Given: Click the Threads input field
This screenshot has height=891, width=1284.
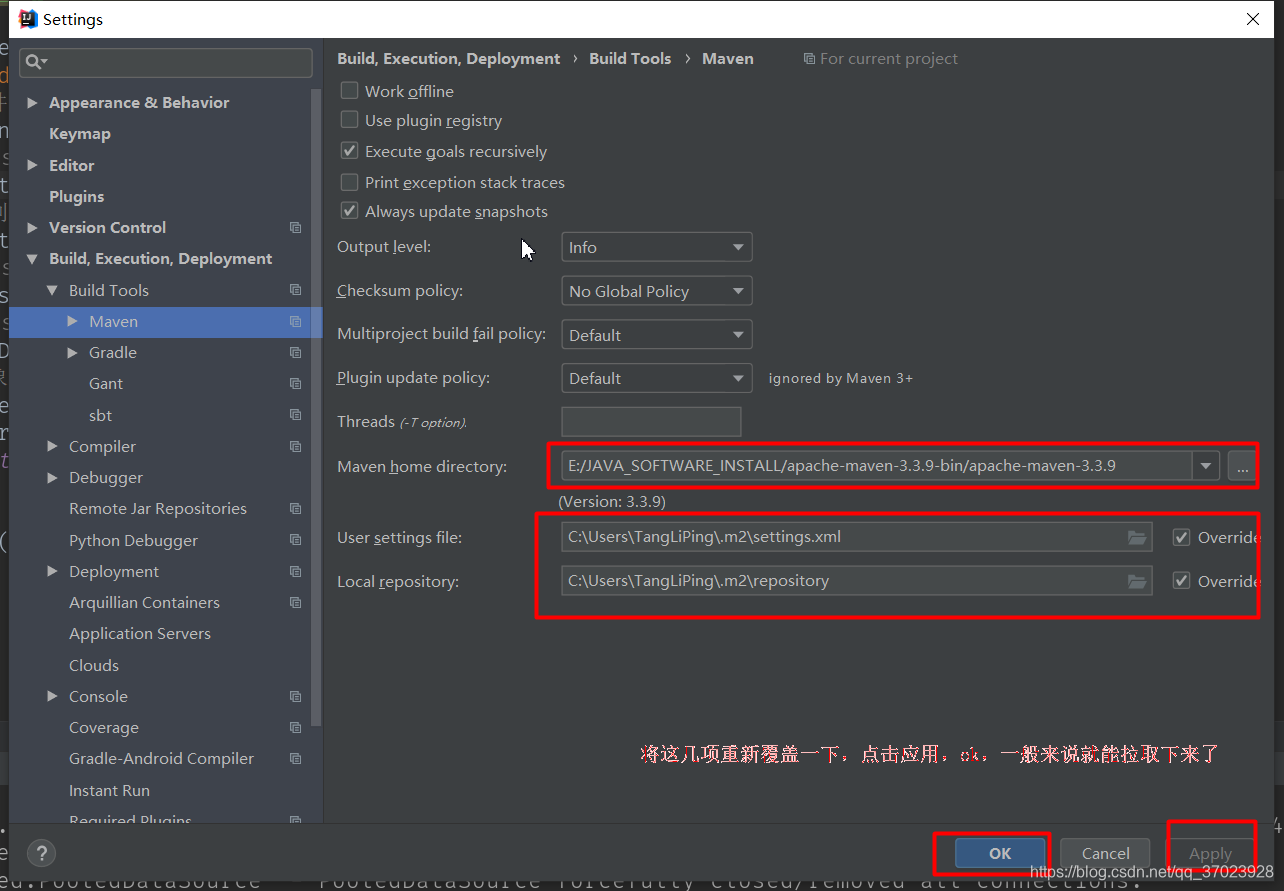Looking at the screenshot, I should point(651,421).
